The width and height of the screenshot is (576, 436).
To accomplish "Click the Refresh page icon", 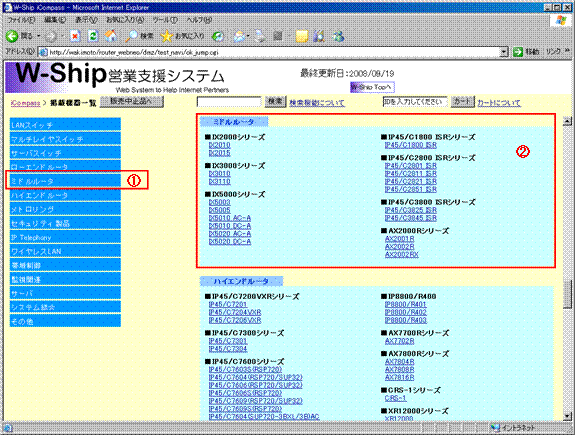I will 93,36.
